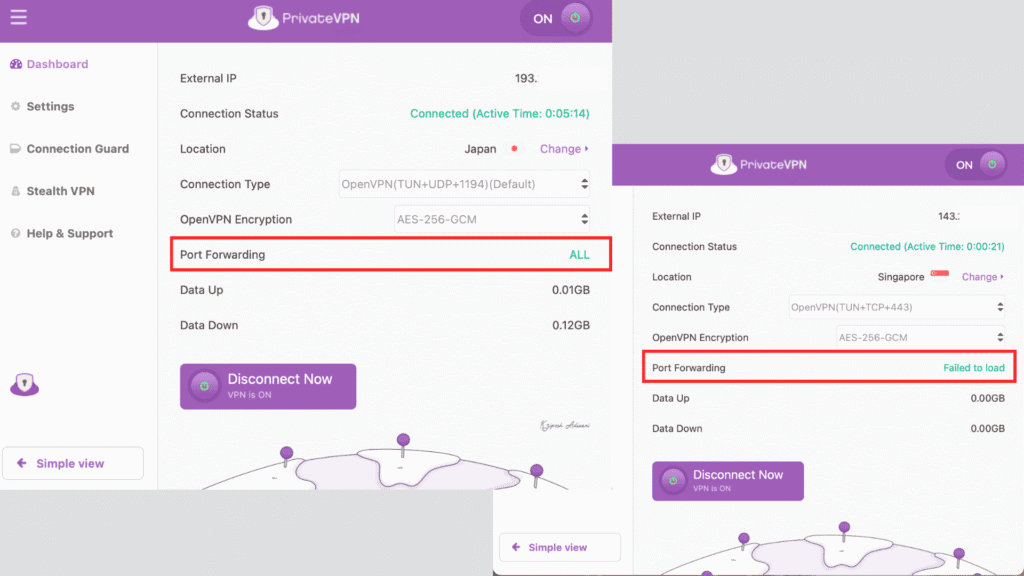
Task: Click the PrivateVPN shield logo in left header
Action: [x=263, y=18]
